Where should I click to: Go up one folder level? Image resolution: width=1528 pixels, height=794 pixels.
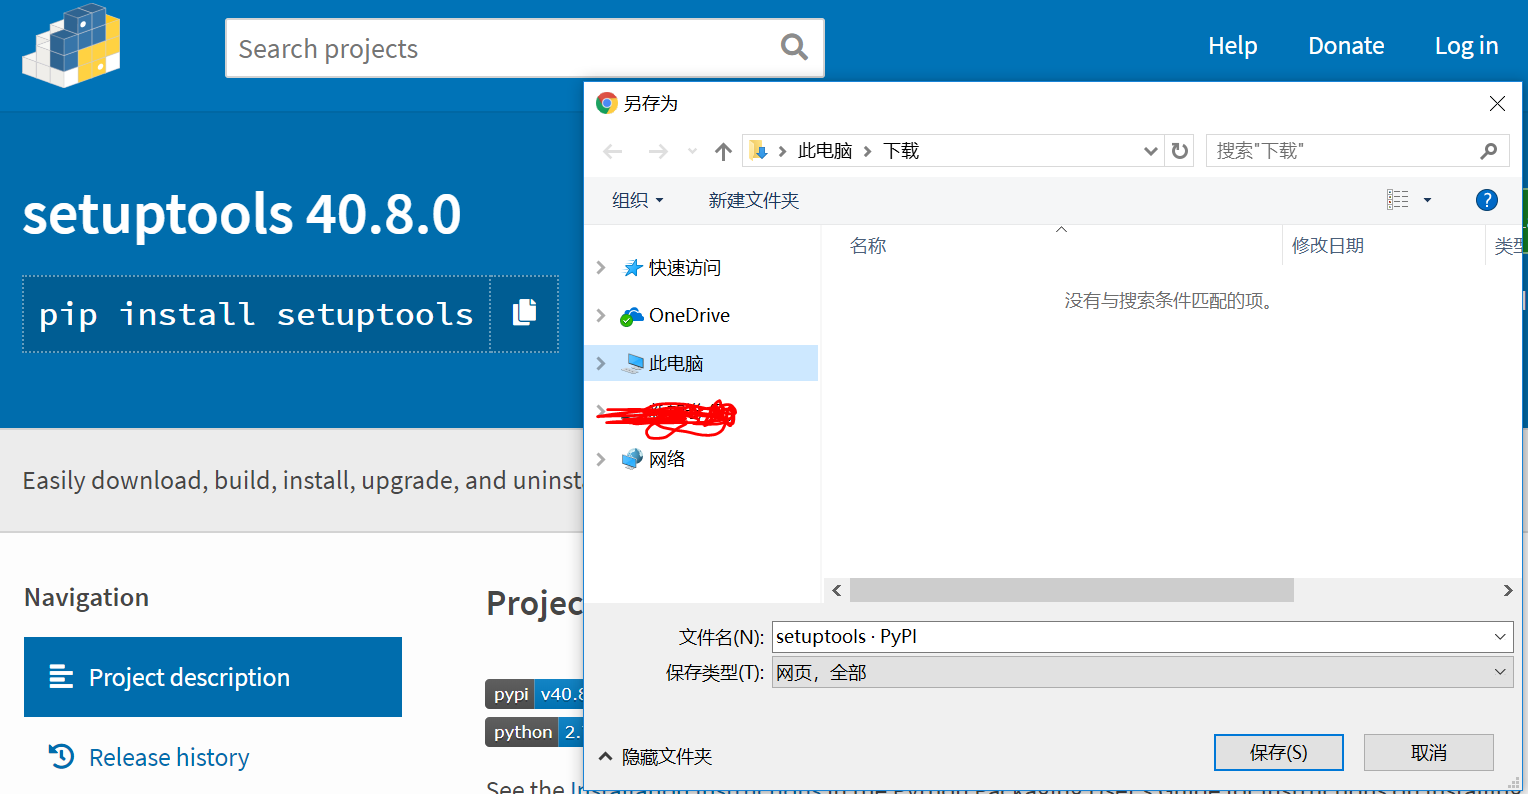pos(723,150)
